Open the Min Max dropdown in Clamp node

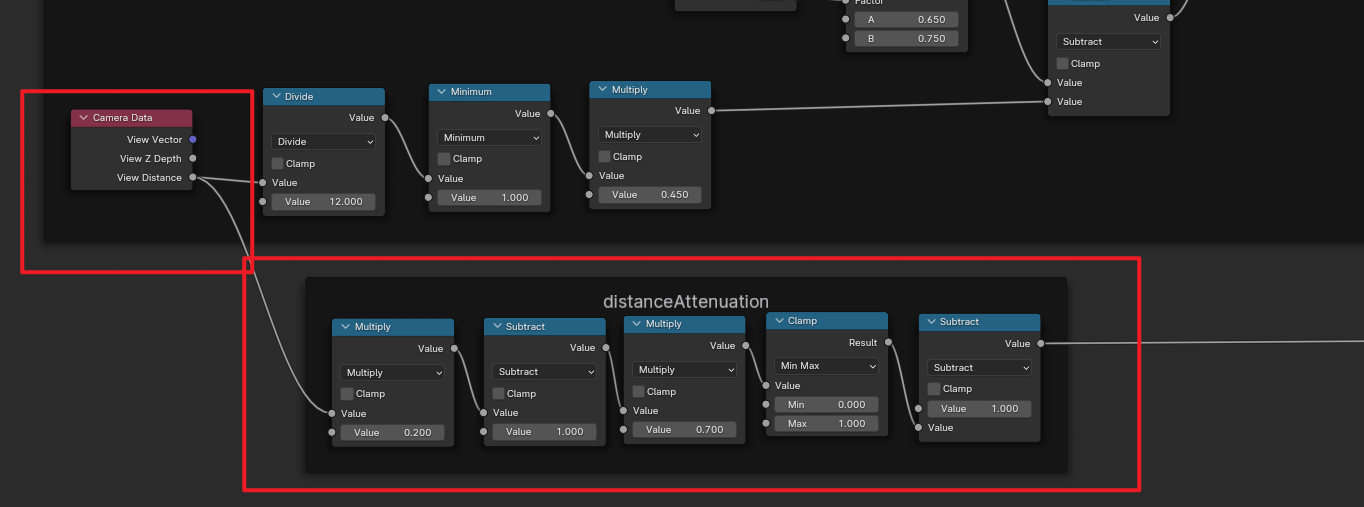click(x=826, y=366)
